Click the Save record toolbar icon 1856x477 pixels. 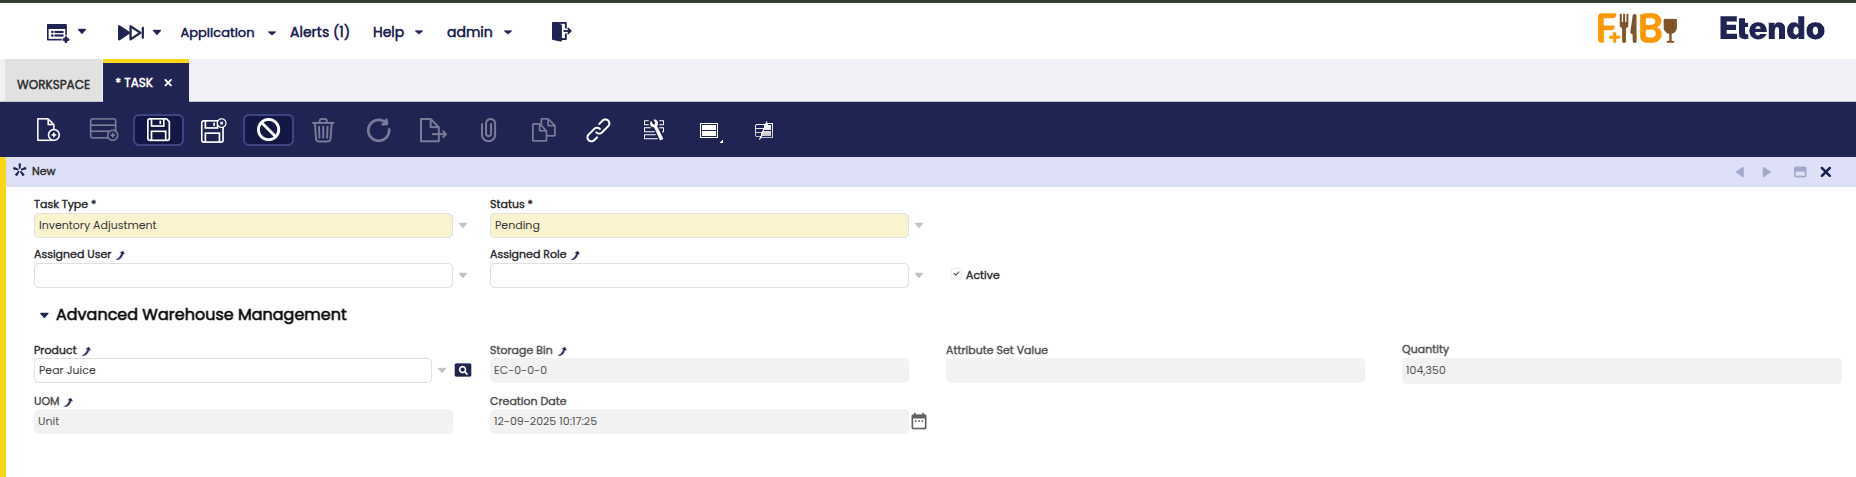pos(158,130)
